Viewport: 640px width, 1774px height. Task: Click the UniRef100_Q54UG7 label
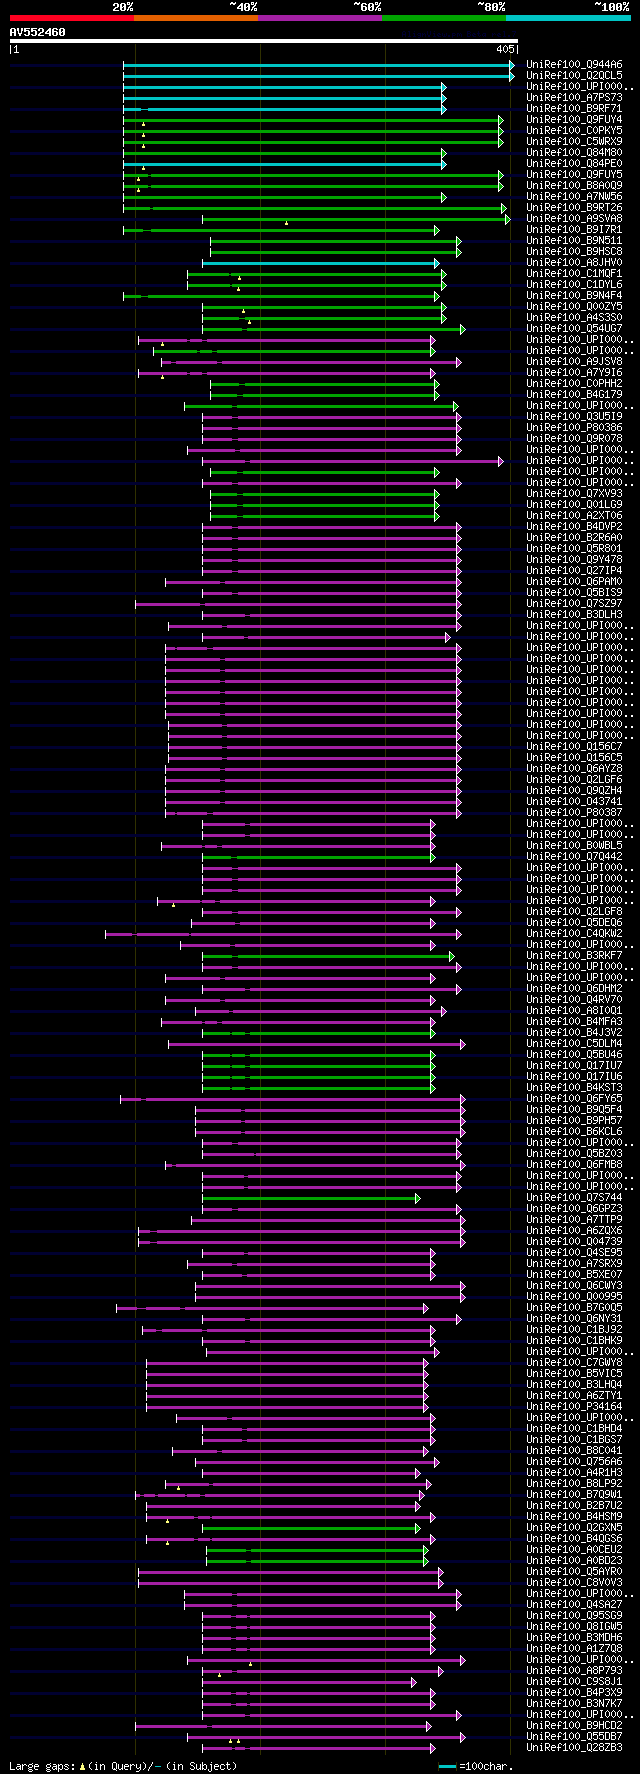(574, 329)
